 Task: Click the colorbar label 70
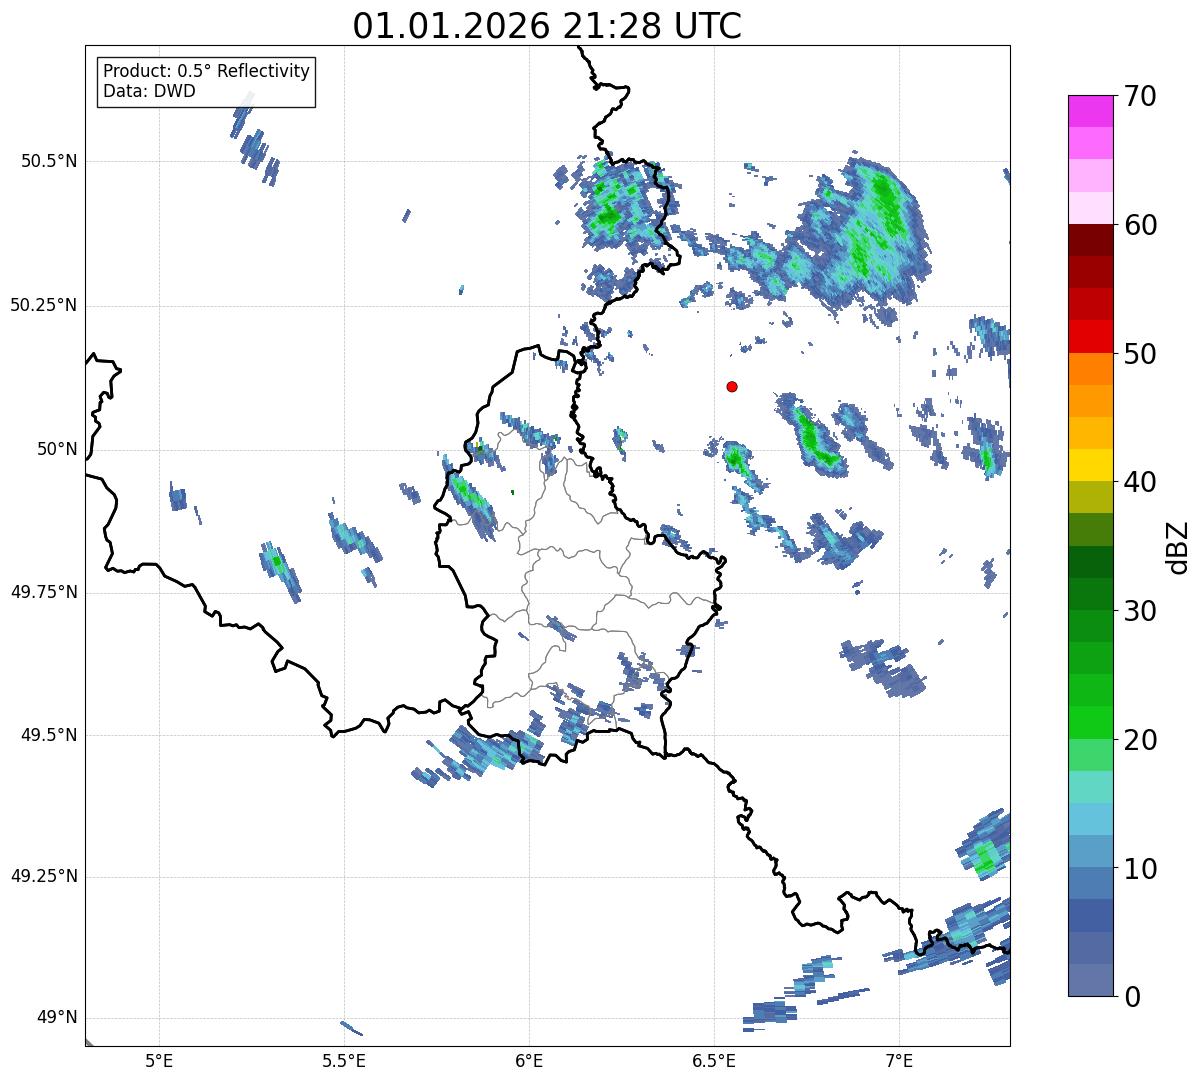(x=1140, y=96)
